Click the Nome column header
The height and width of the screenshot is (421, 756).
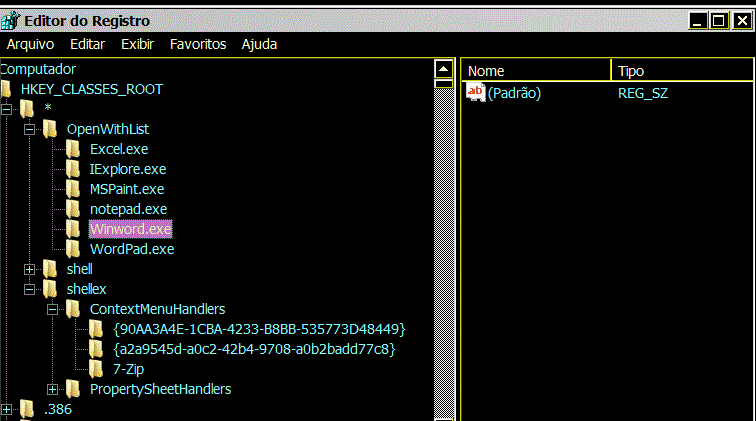coord(536,71)
